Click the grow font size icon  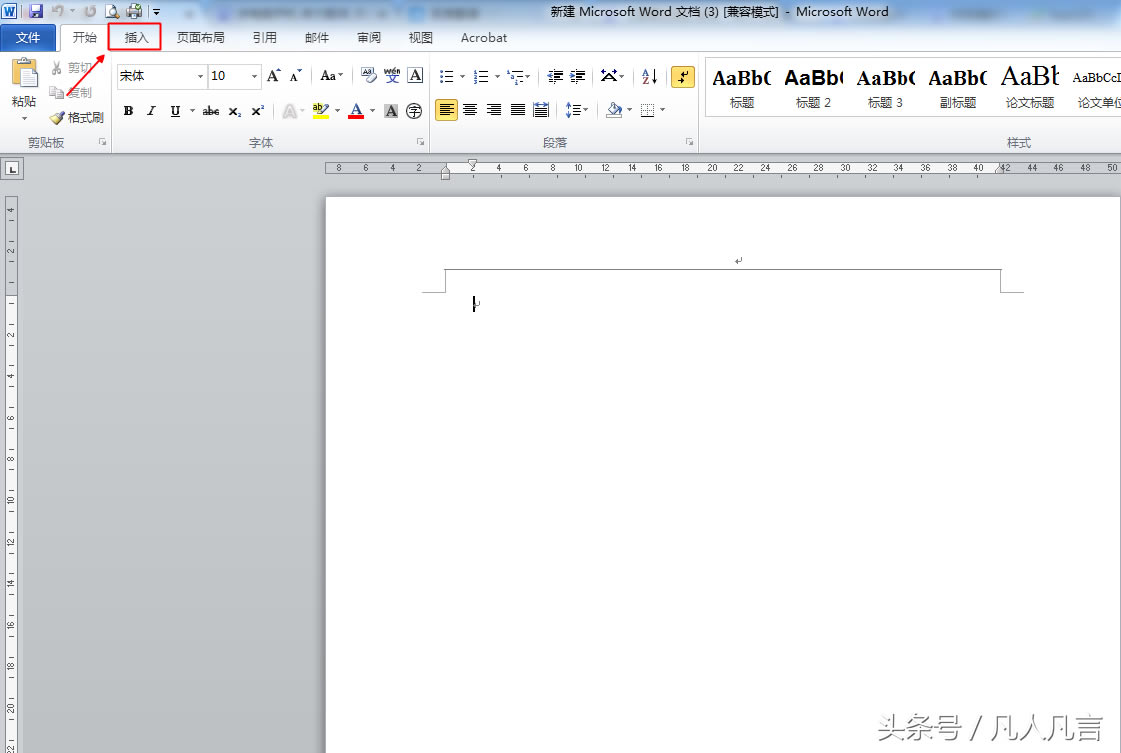(273, 76)
